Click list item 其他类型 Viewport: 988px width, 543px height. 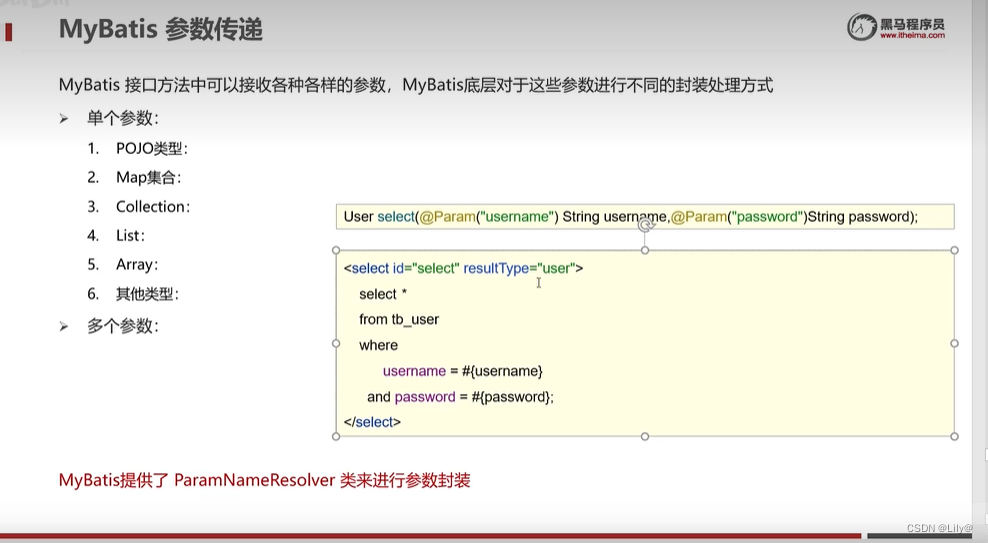point(147,294)
